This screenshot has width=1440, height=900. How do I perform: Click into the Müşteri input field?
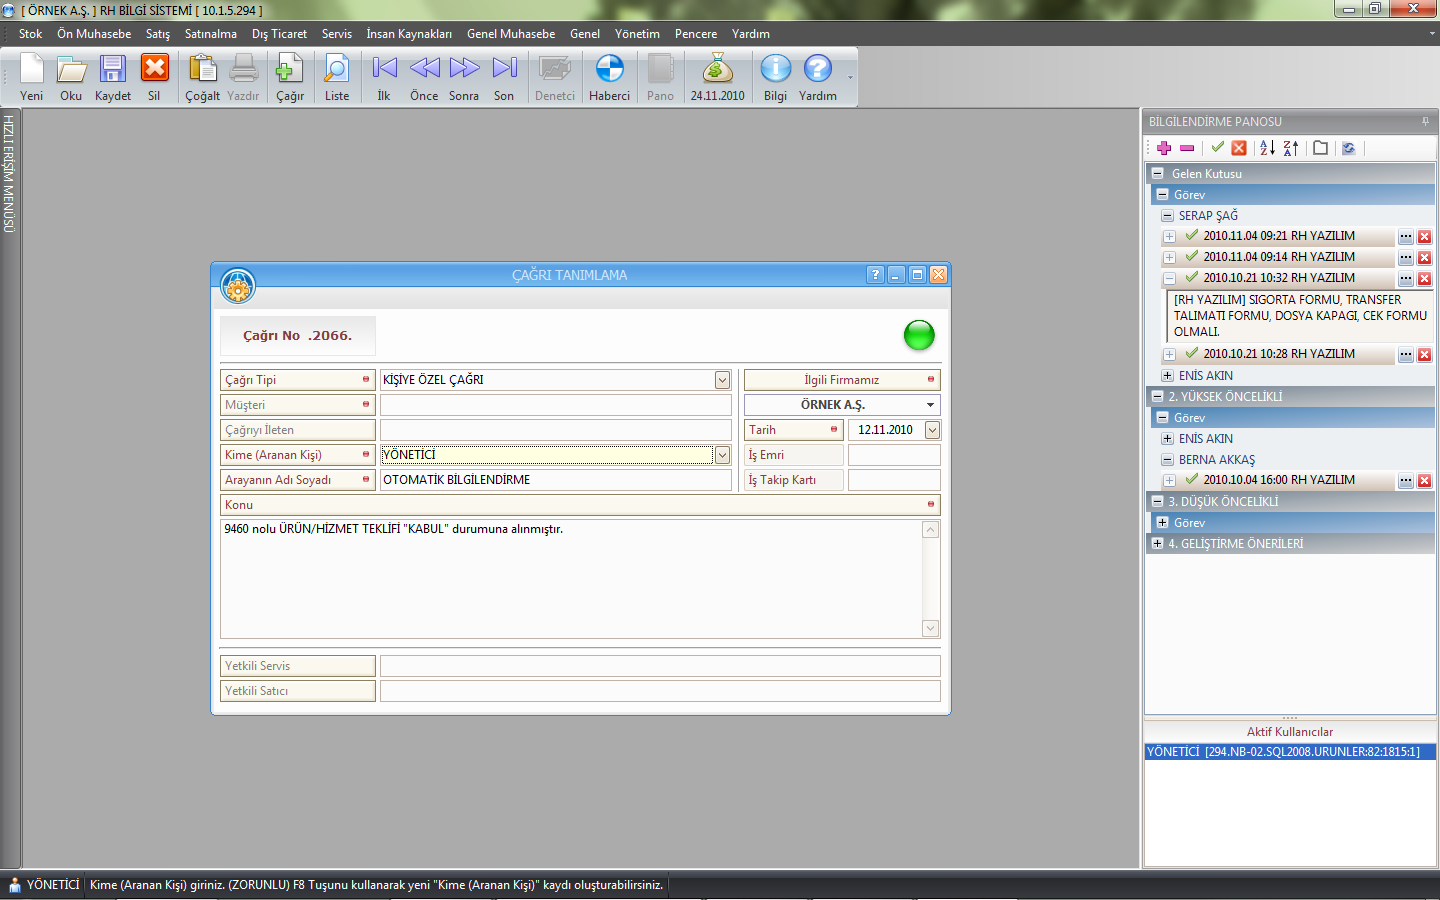tap(555, 405)
